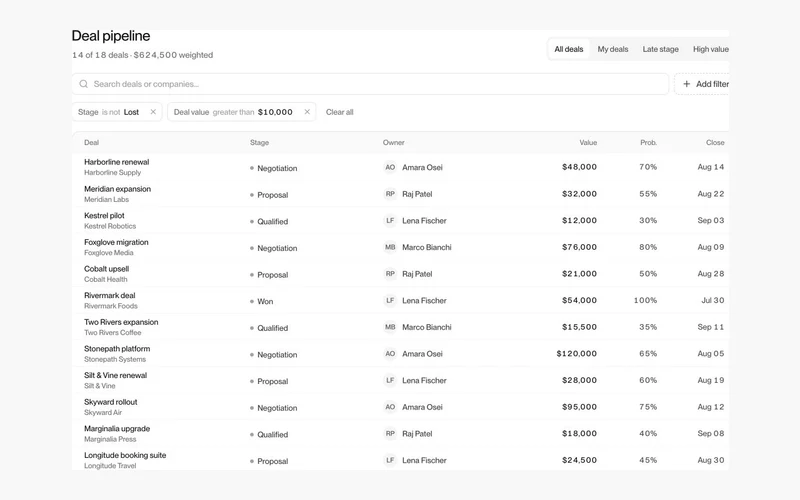
Task: Switch to the All deals tab
Action: coord(568,49)
